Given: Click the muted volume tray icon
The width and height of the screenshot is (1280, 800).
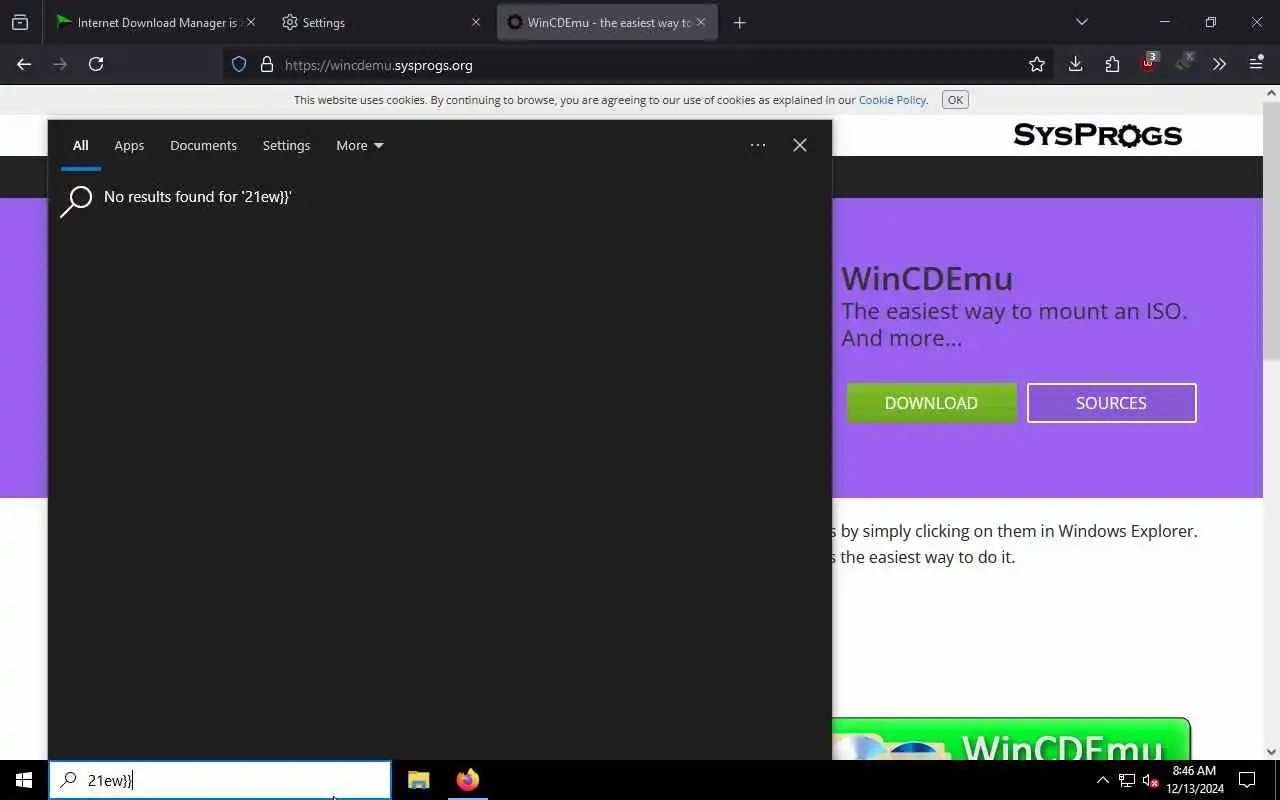Looking at the screenshot, I should [x=1149, y=780].
